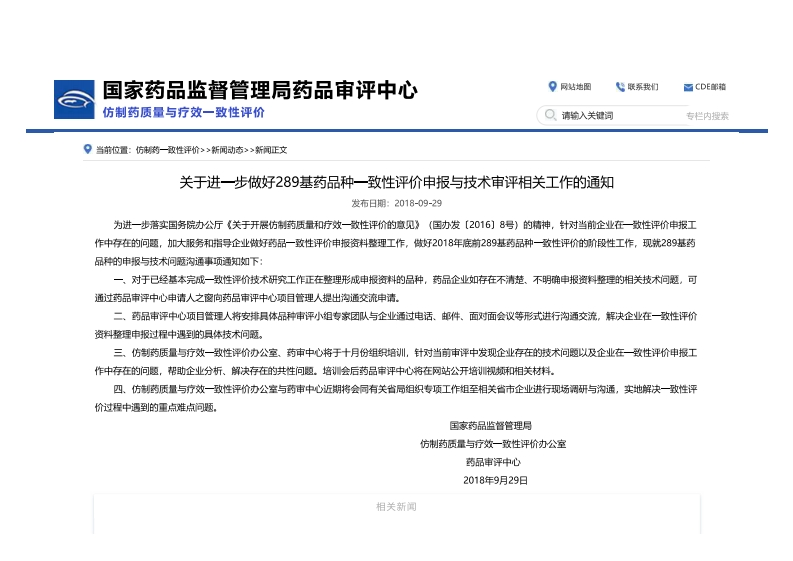Click the paragraph starting 为进一步落实国务院办公厅
Image resolution: width=793 pixels, height=561 pixels.
396,243
